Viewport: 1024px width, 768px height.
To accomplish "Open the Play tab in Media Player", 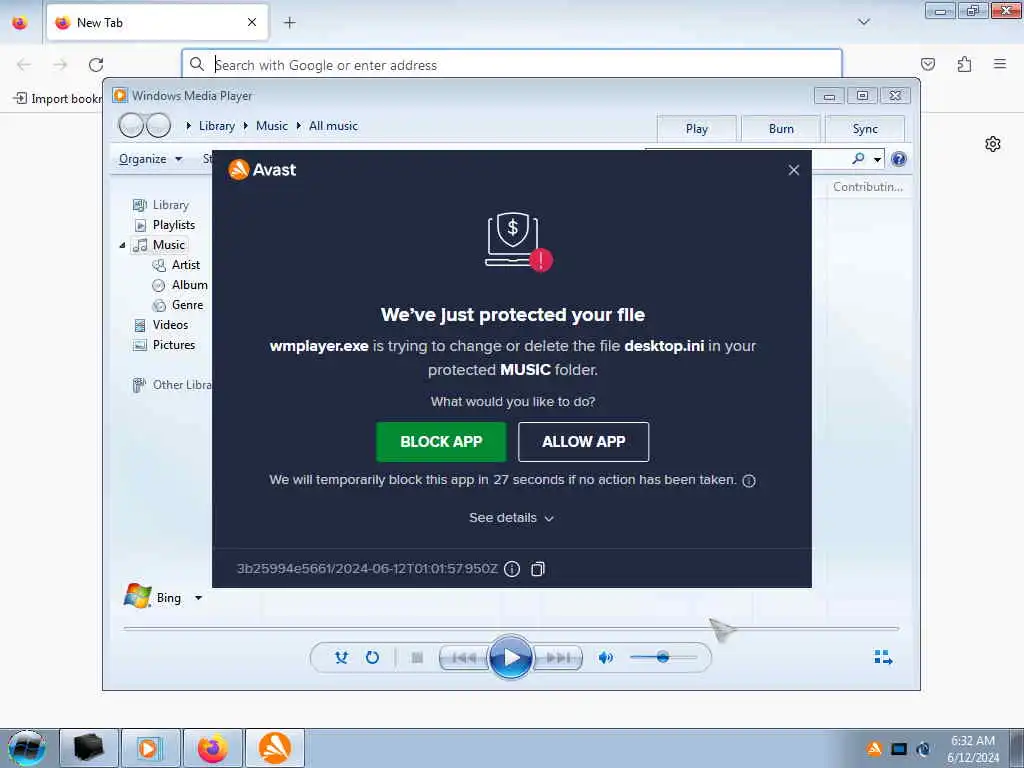I will [696, 129].
